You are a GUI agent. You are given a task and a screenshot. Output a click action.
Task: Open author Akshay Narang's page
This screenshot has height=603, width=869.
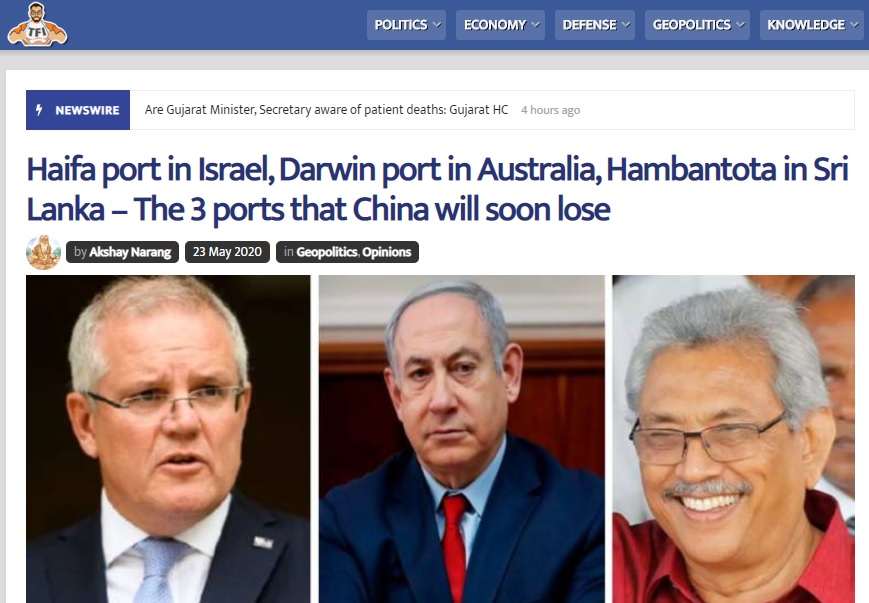pyautogui.click(x=130, y=252)
